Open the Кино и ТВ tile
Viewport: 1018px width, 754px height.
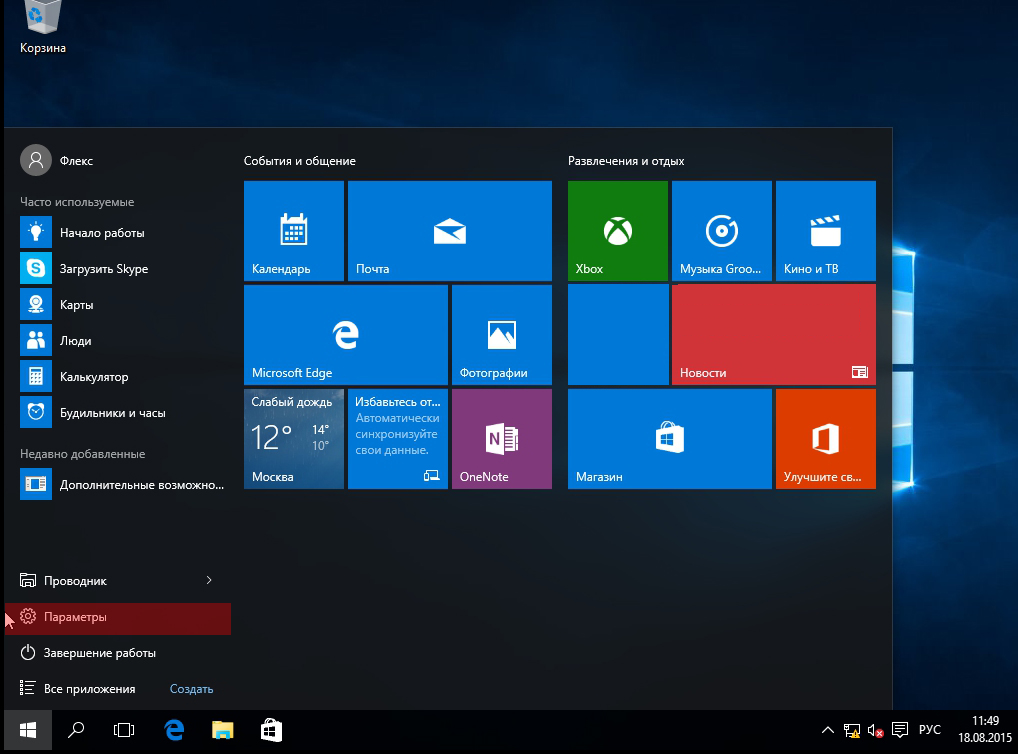pos(825,231)
